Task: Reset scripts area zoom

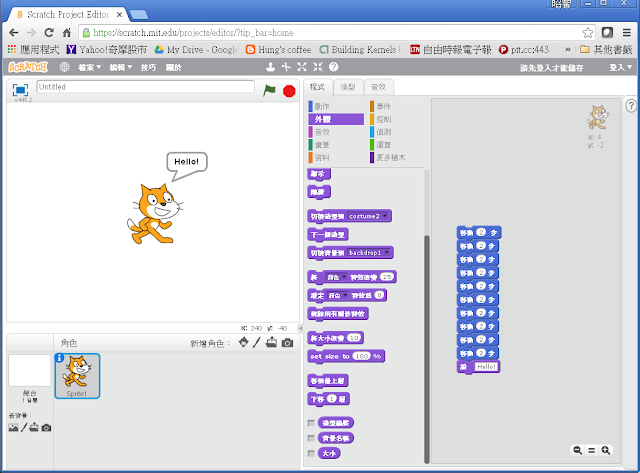Action: [591, 450]
